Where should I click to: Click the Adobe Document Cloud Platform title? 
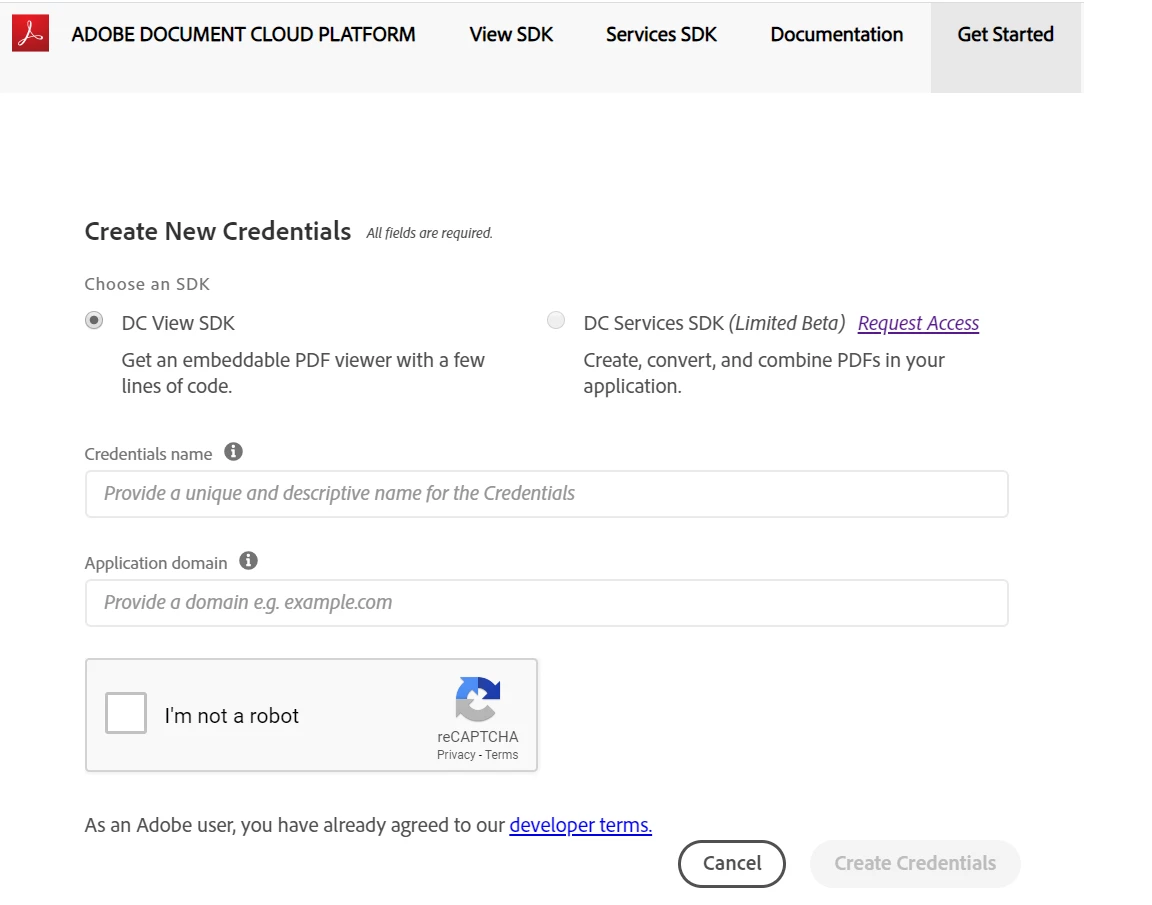click(243, 35)
